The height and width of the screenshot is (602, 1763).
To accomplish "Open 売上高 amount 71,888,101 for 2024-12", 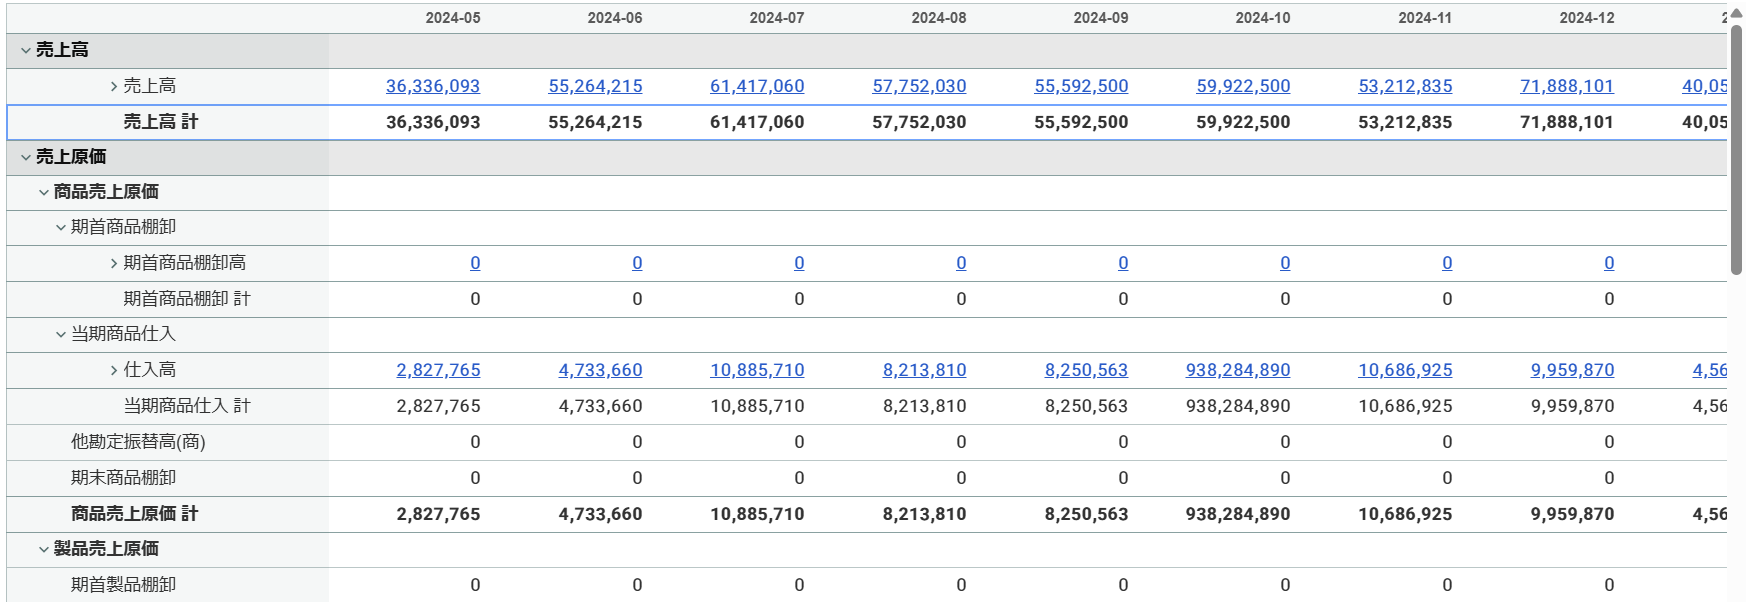I will [x=1567, y=86].
